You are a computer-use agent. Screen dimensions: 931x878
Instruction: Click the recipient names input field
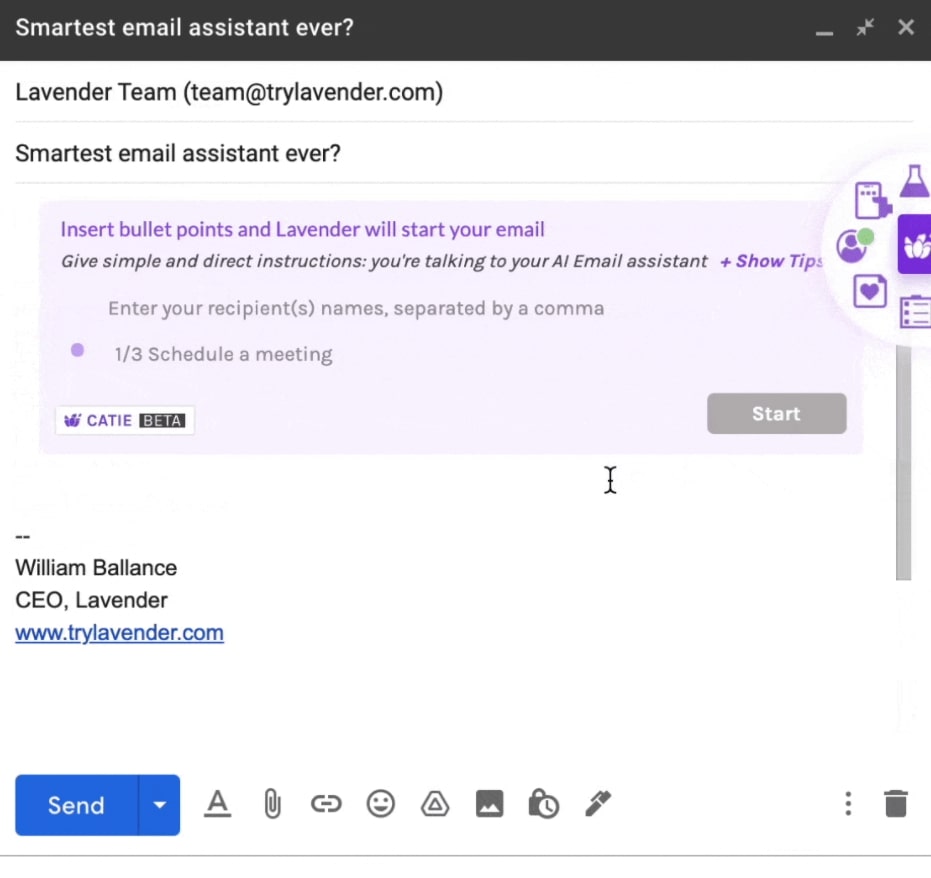pyautogui.click(x=356, y=308)
